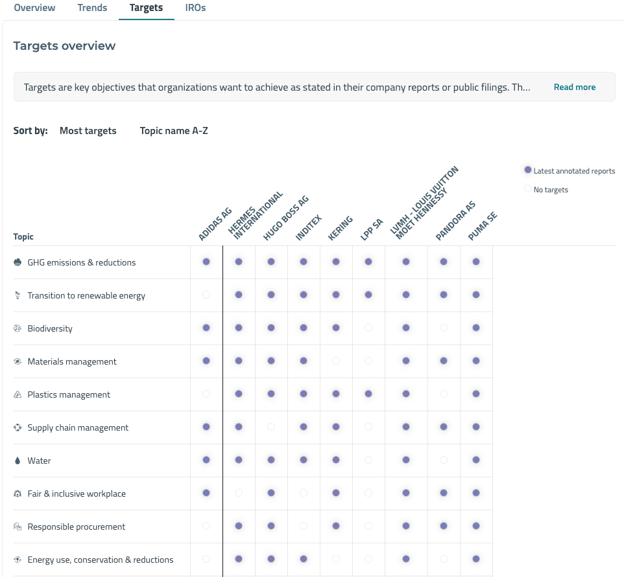This screenshot has height=577, width=624.
Task: Select the LPP SA column header
Action: (x=371, y=230)
